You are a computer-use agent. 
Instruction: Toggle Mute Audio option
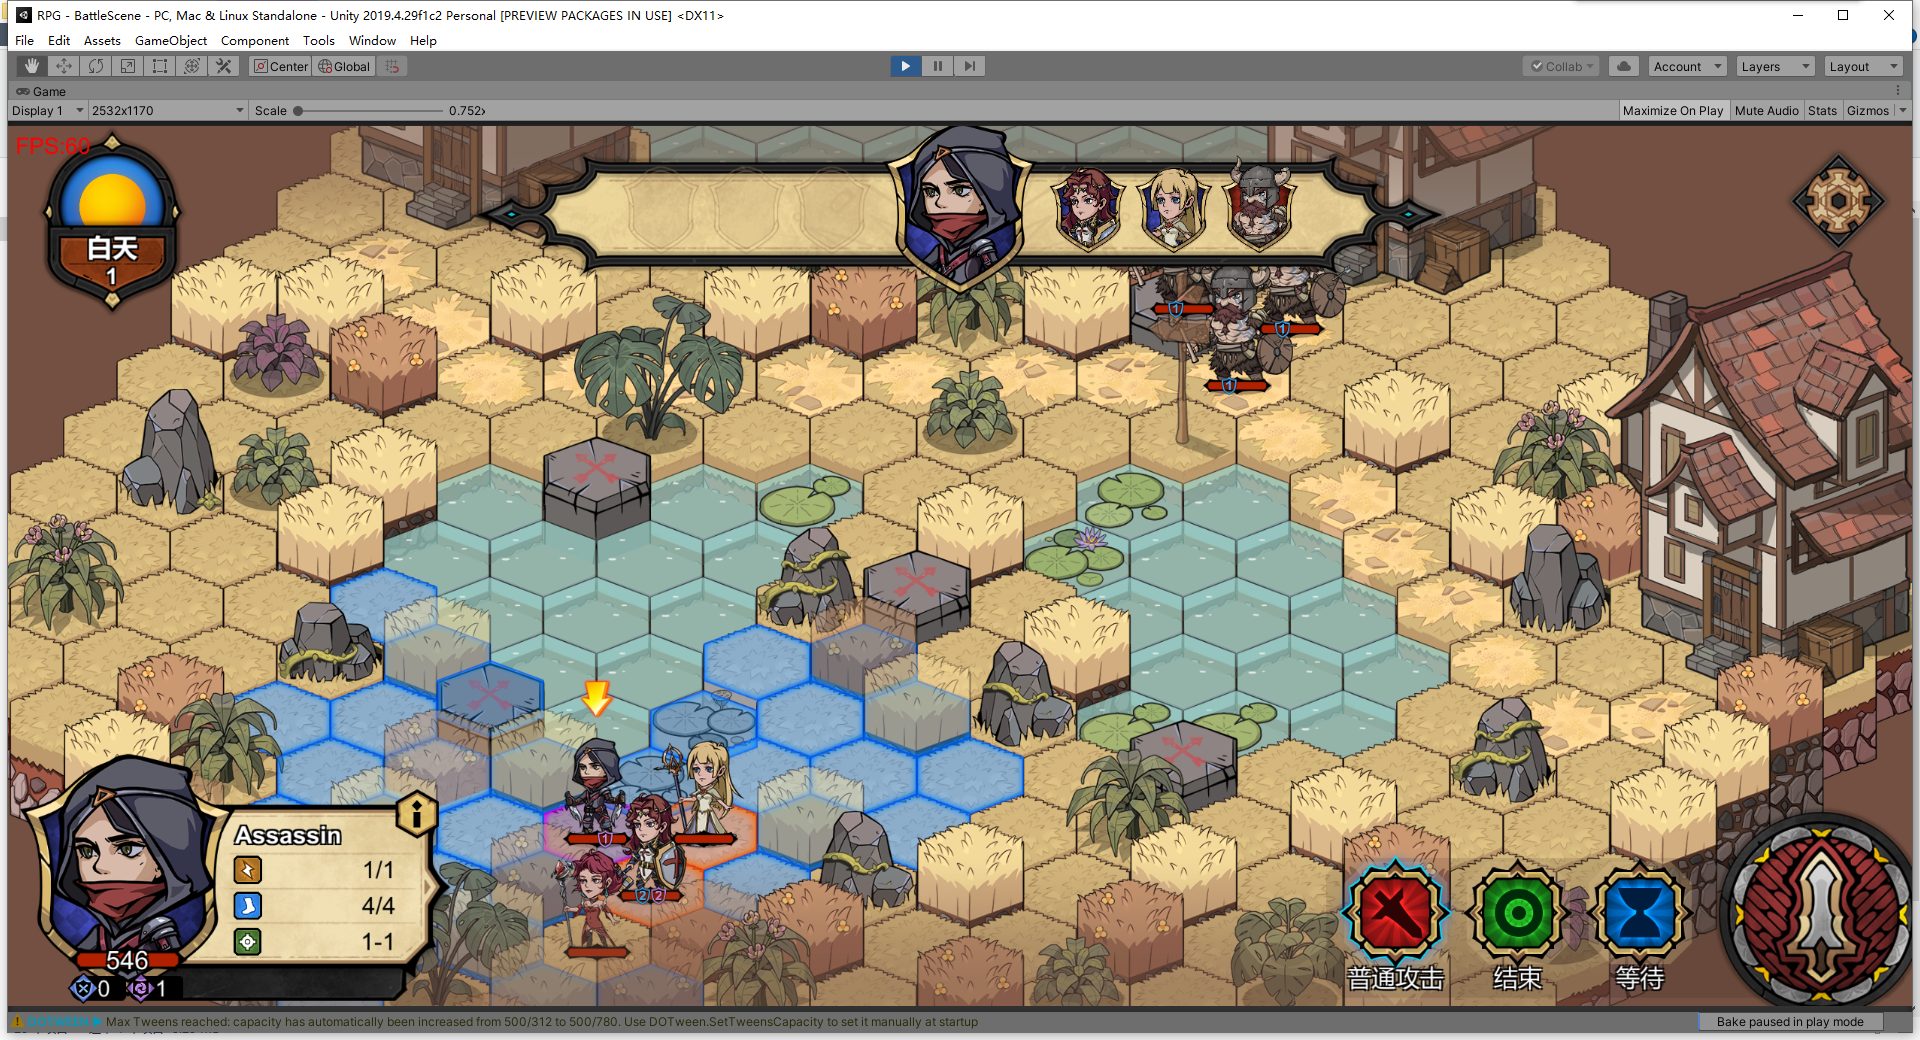1766,111
